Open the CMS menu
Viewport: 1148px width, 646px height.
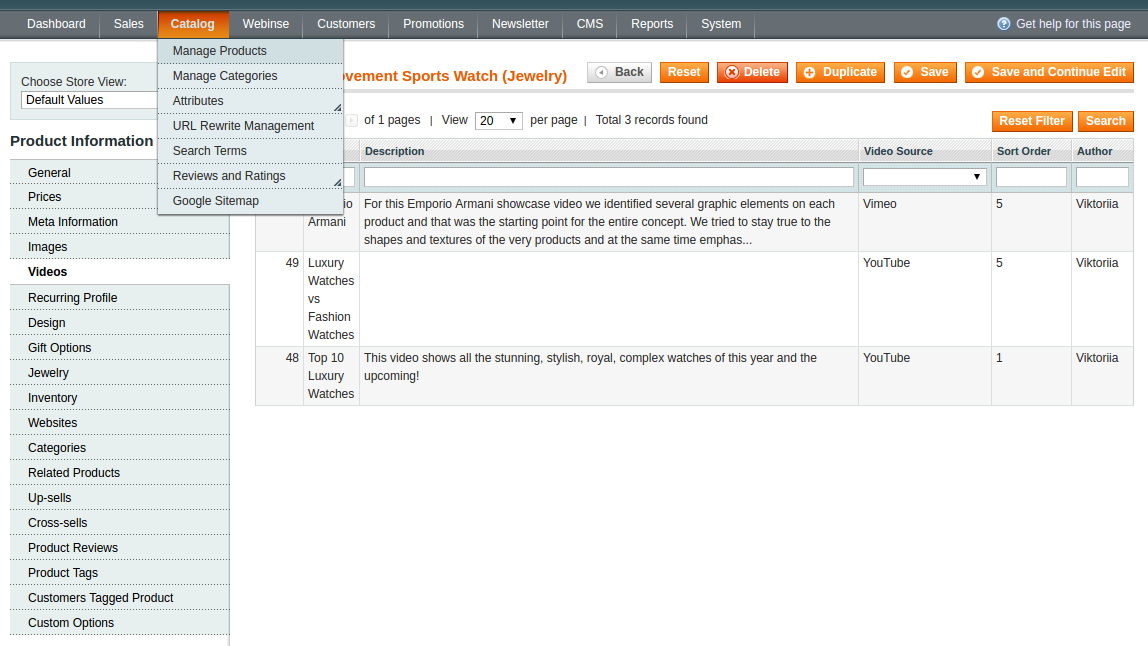click(x=590, y=24)
